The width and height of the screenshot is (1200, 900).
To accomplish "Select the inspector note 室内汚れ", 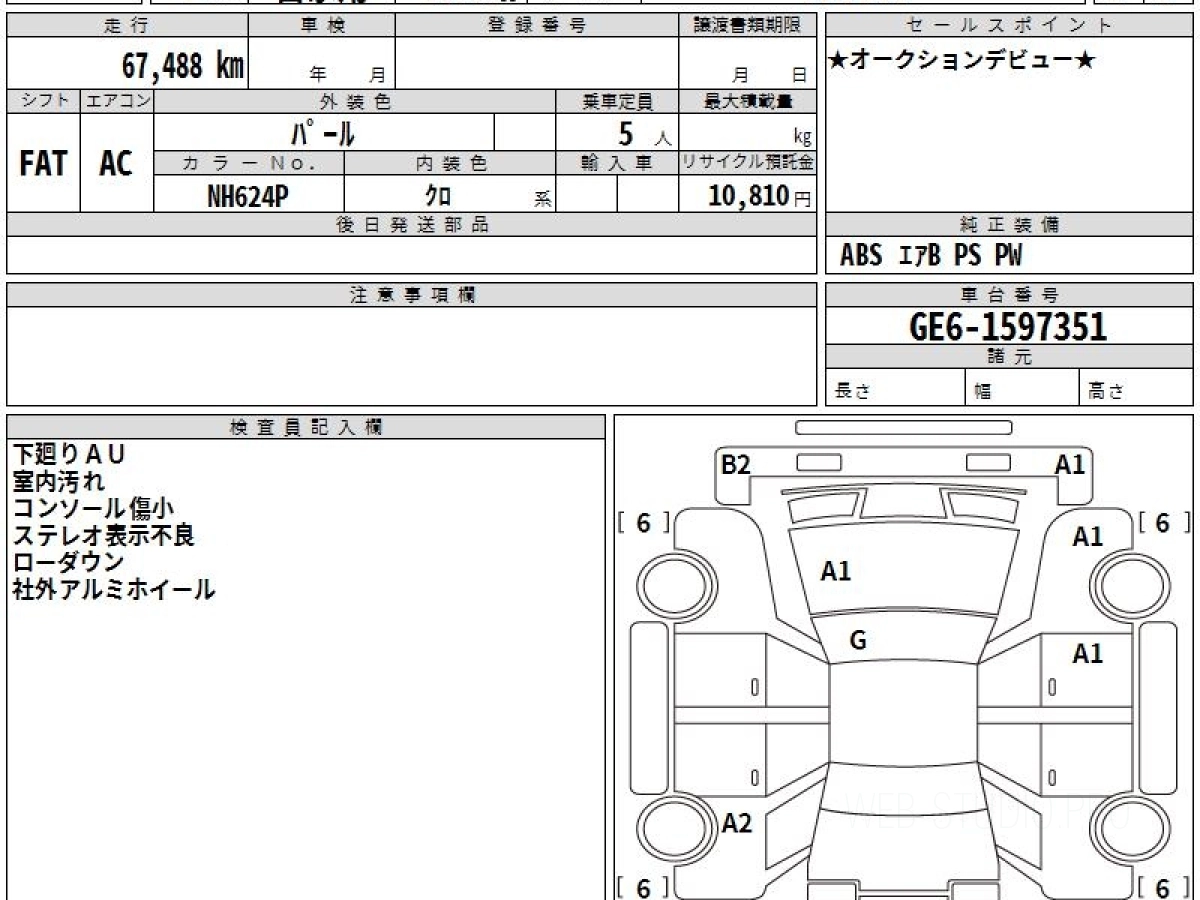I will pyautogui.click(x=59, y=481).
